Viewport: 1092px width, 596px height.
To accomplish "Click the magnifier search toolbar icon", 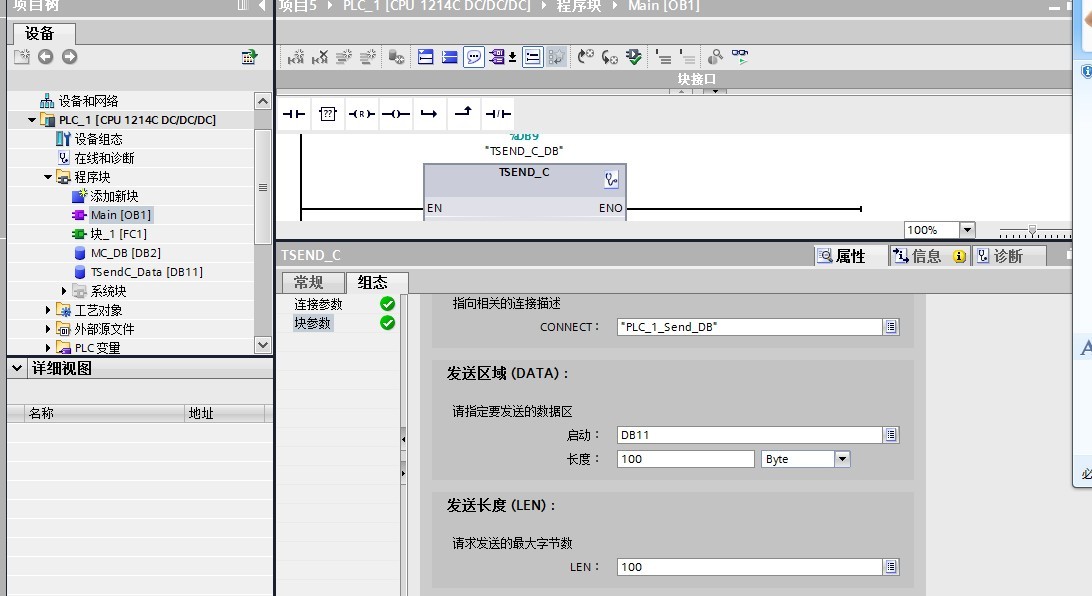I will click(x=715, y=57).
